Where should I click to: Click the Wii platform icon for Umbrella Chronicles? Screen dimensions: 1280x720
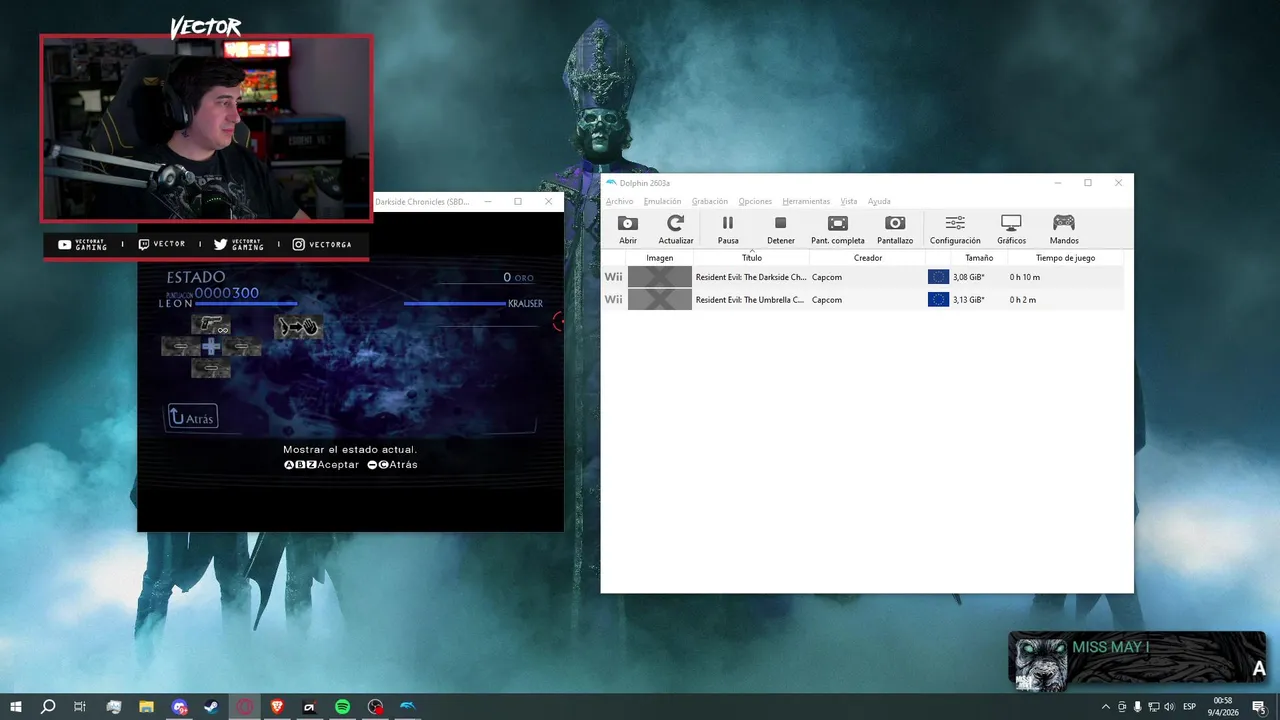click(x=614, y=299)
